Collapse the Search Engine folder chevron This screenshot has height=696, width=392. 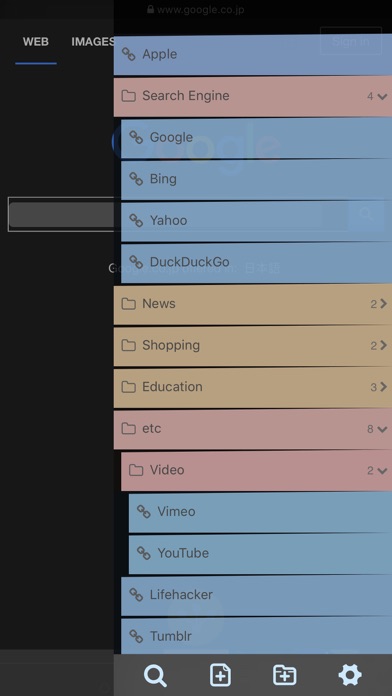[x=382, y=96]
